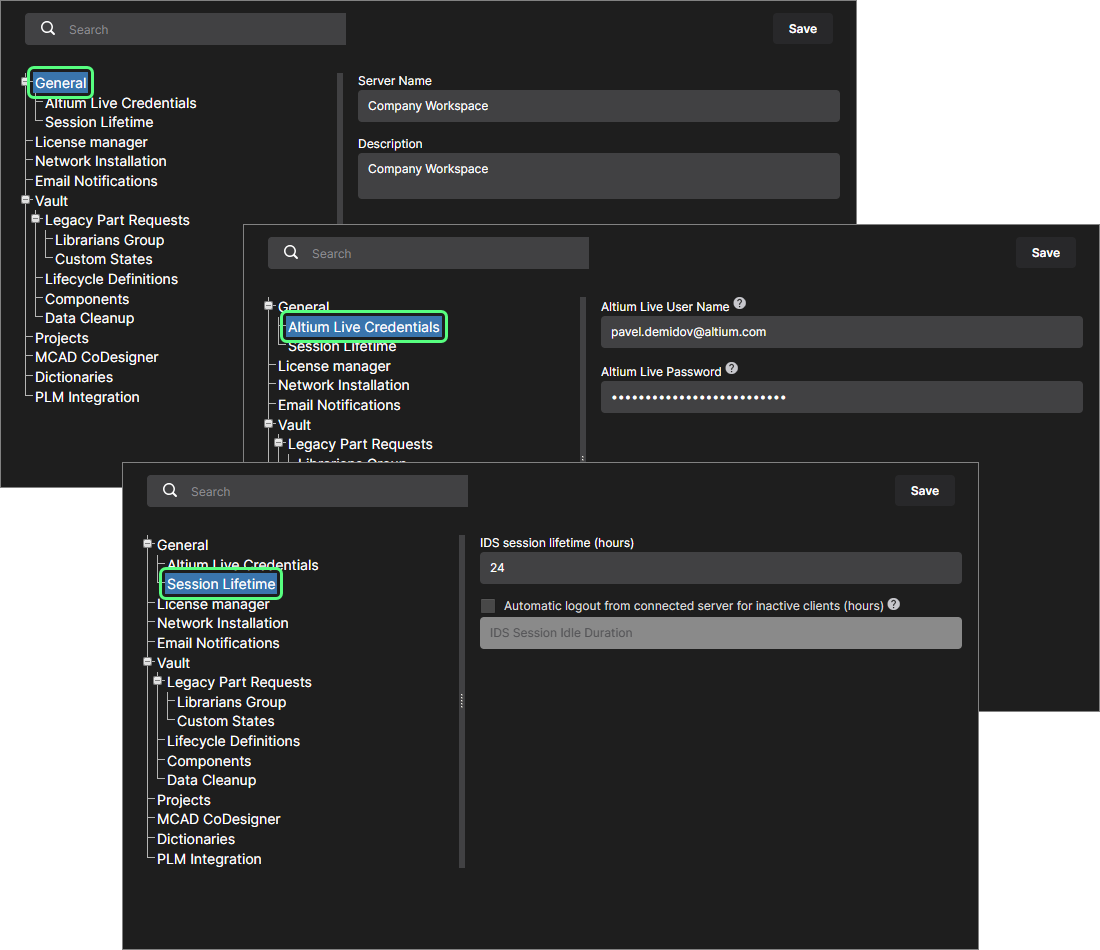Open Librarians Group in the back window tree
The width and height of the screenshot is (1100, 950).
click(x=109, y=240)
